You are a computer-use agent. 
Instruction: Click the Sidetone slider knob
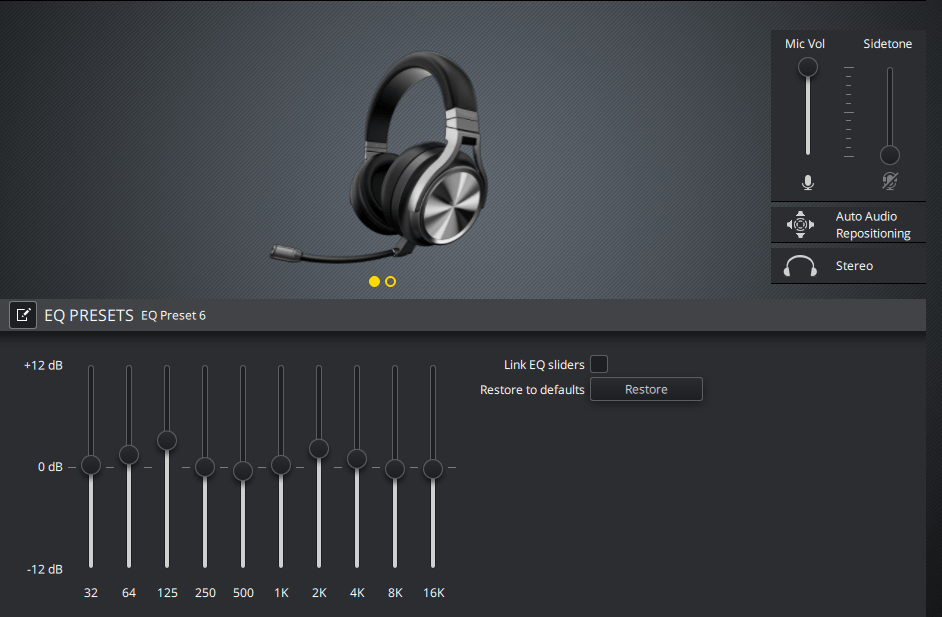tap(889, 155)
